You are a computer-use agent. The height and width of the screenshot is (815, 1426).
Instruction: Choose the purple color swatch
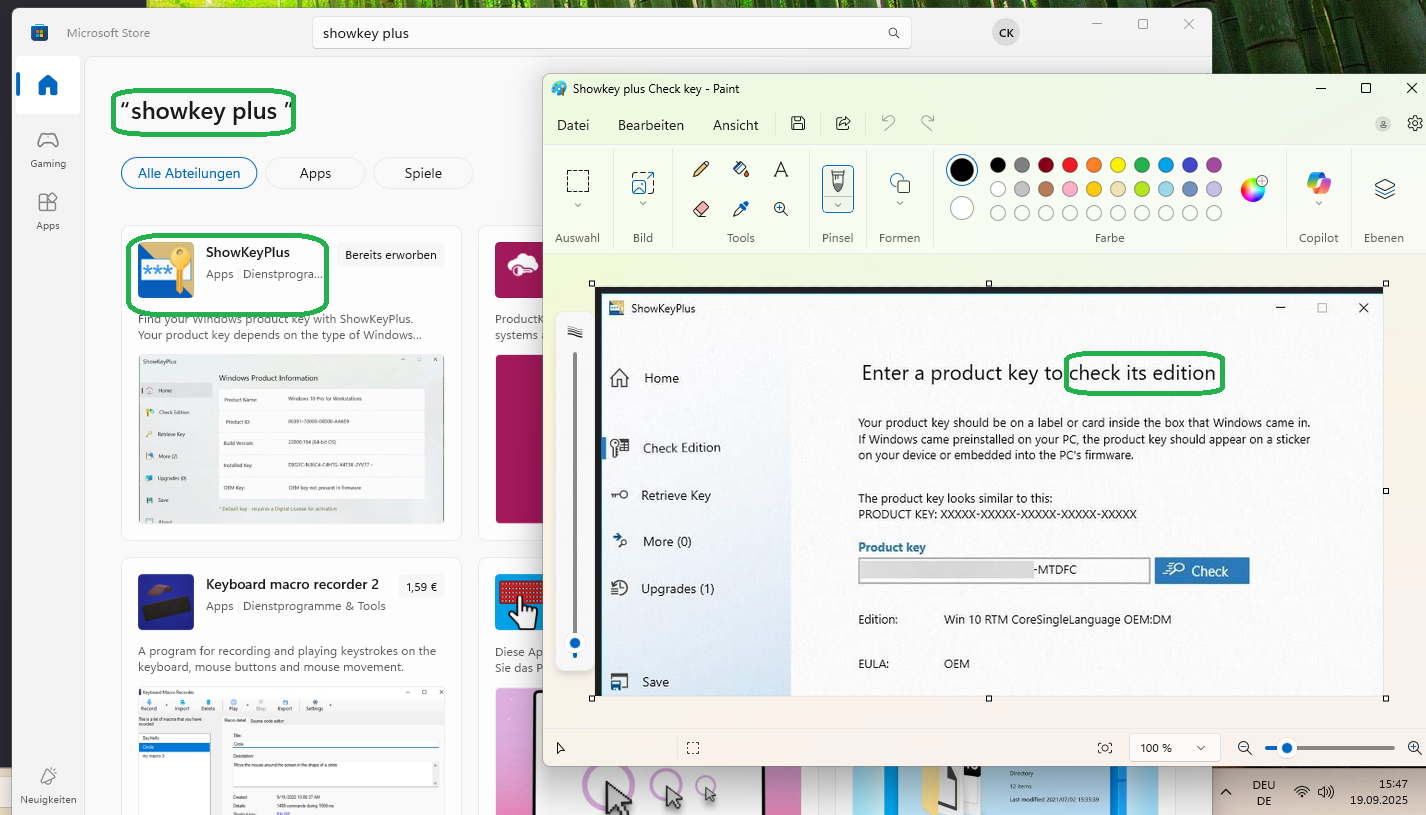[x=1214, y=165]
